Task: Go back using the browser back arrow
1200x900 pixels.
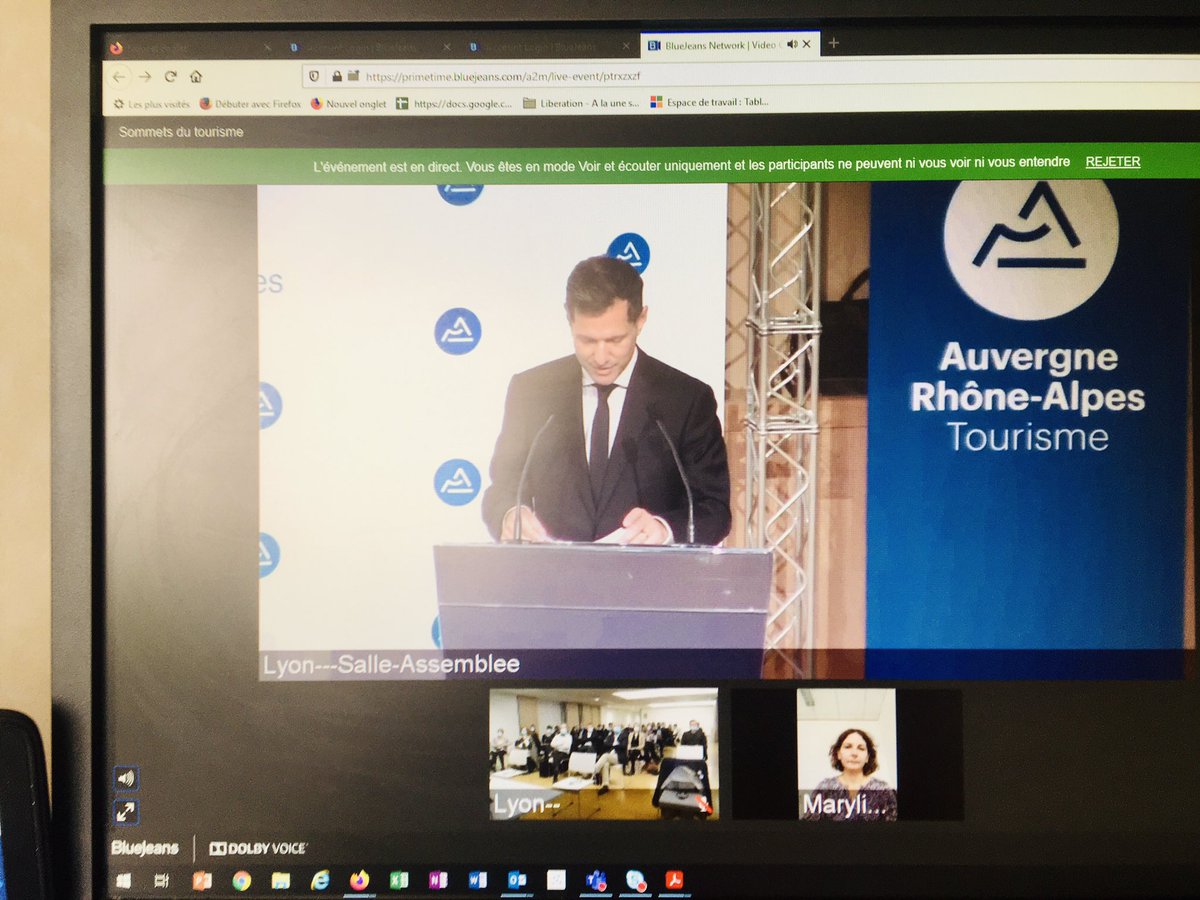Action: point(120,76)
